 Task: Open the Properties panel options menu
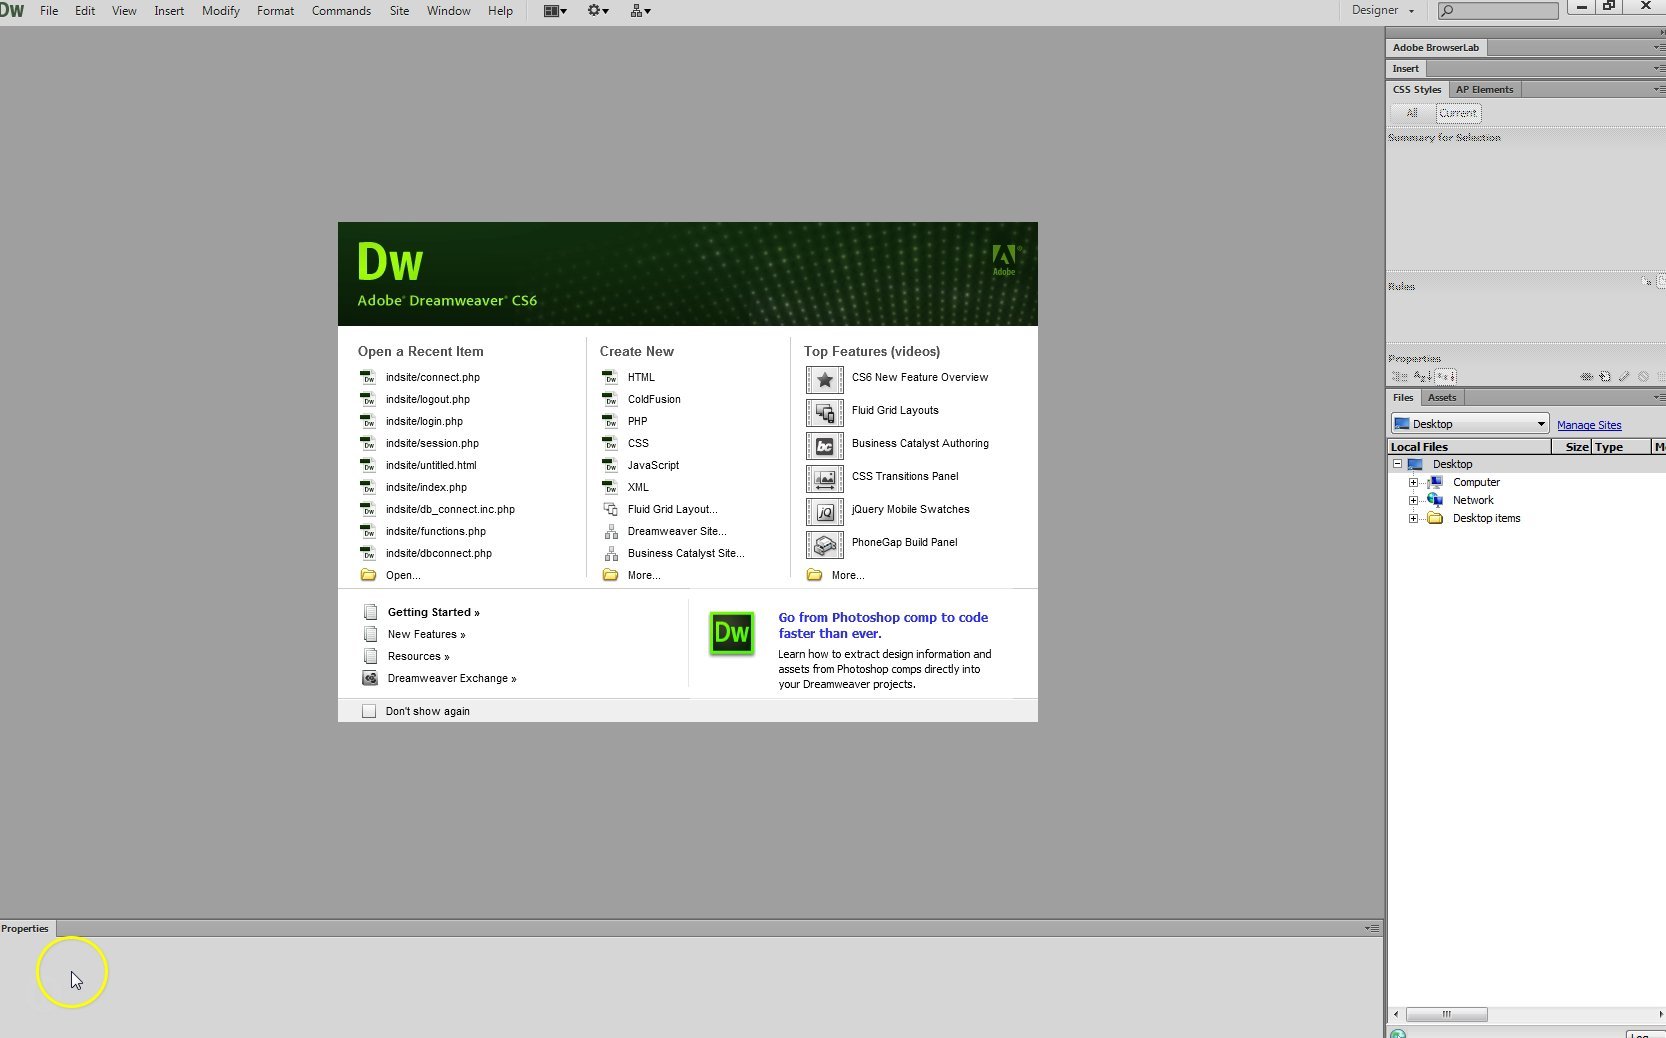[1372, 928]
